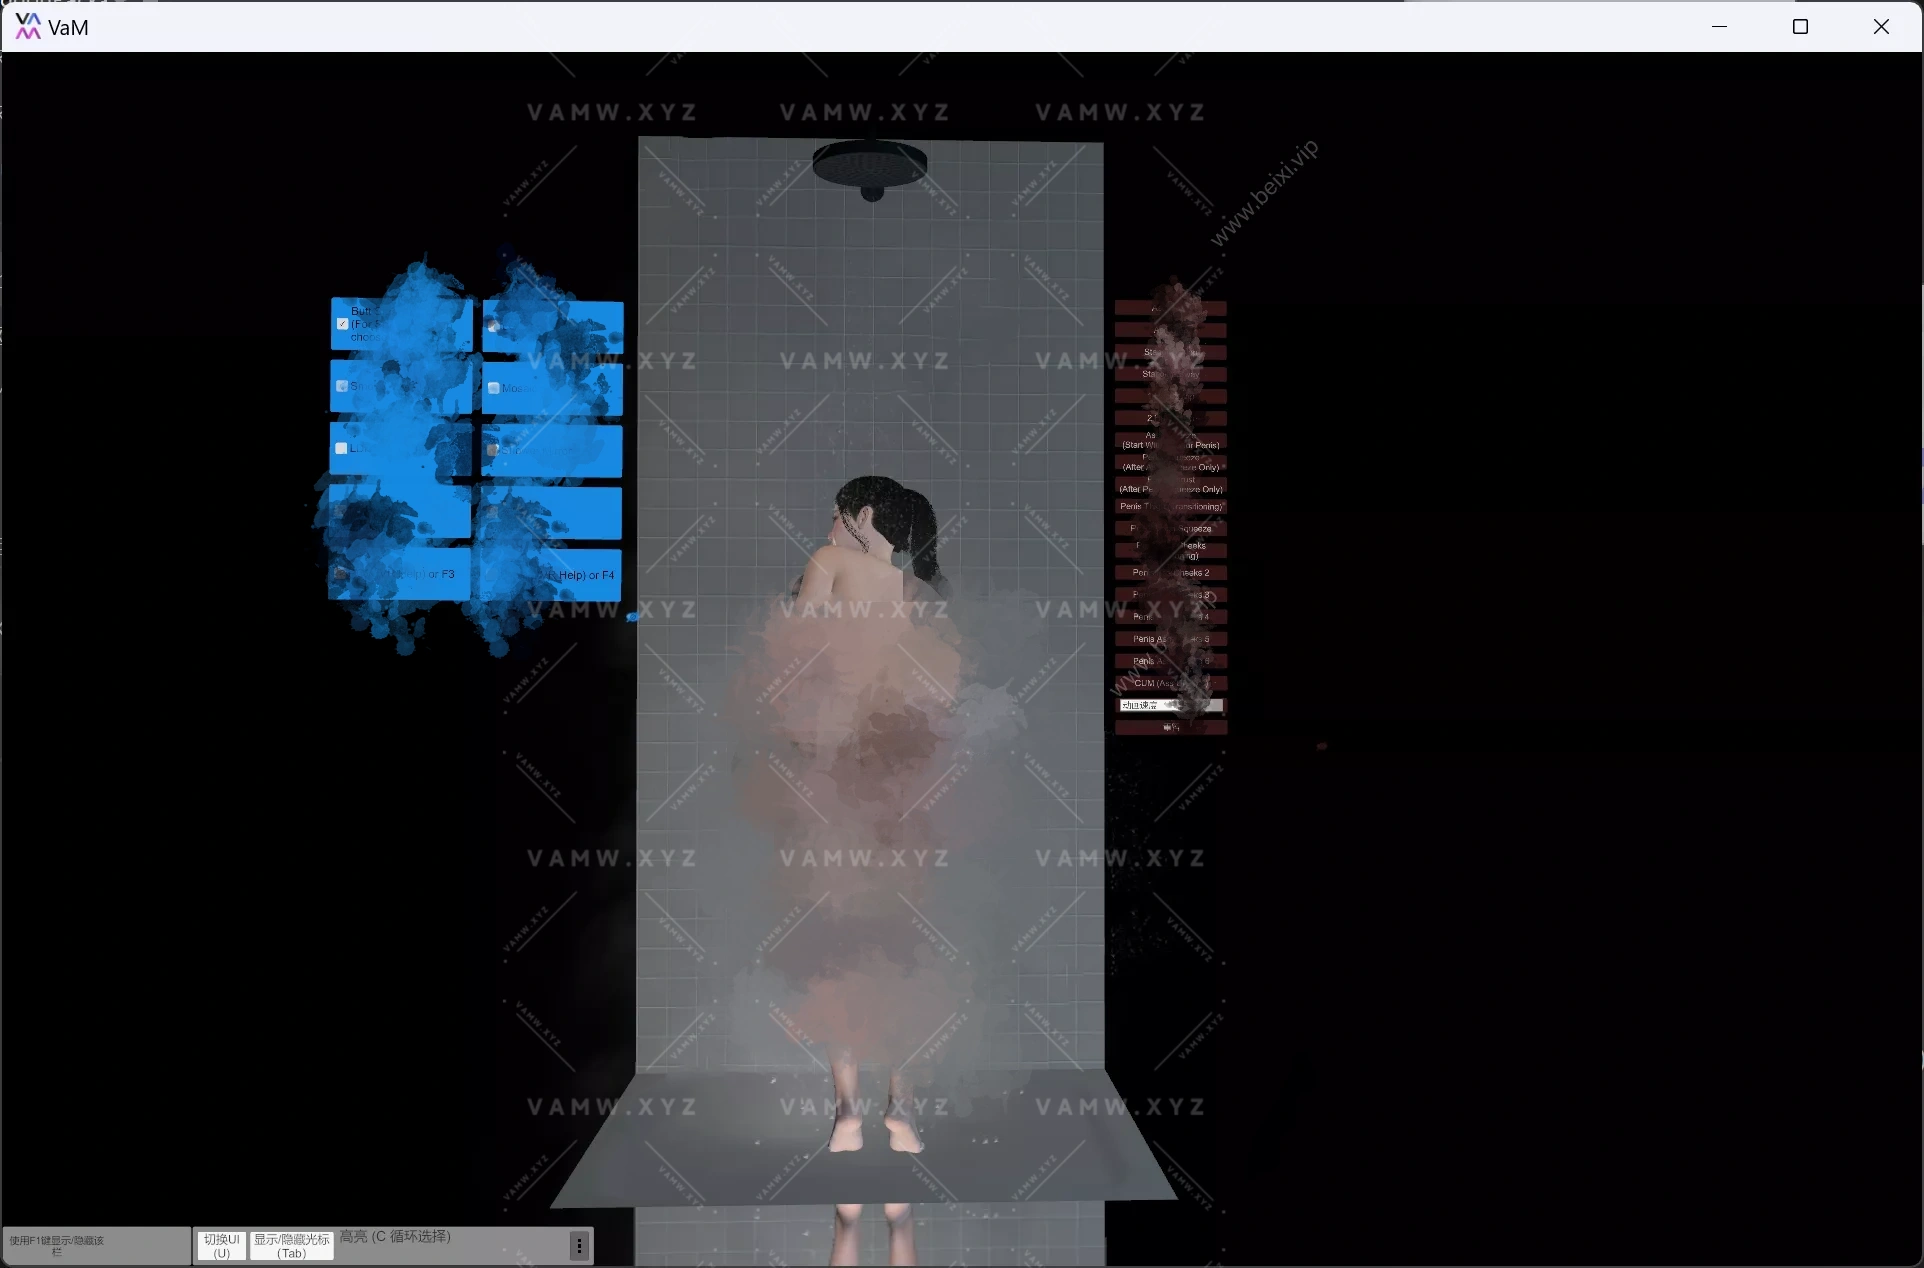Select the Standing Away pose button
This screenshot has width=1924, height=1268.
point(1170,373)
